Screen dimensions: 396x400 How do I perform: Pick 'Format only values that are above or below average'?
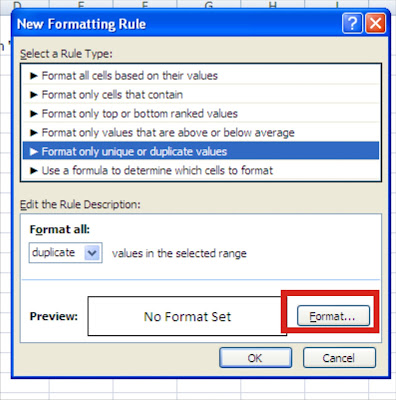coord(201,133)
